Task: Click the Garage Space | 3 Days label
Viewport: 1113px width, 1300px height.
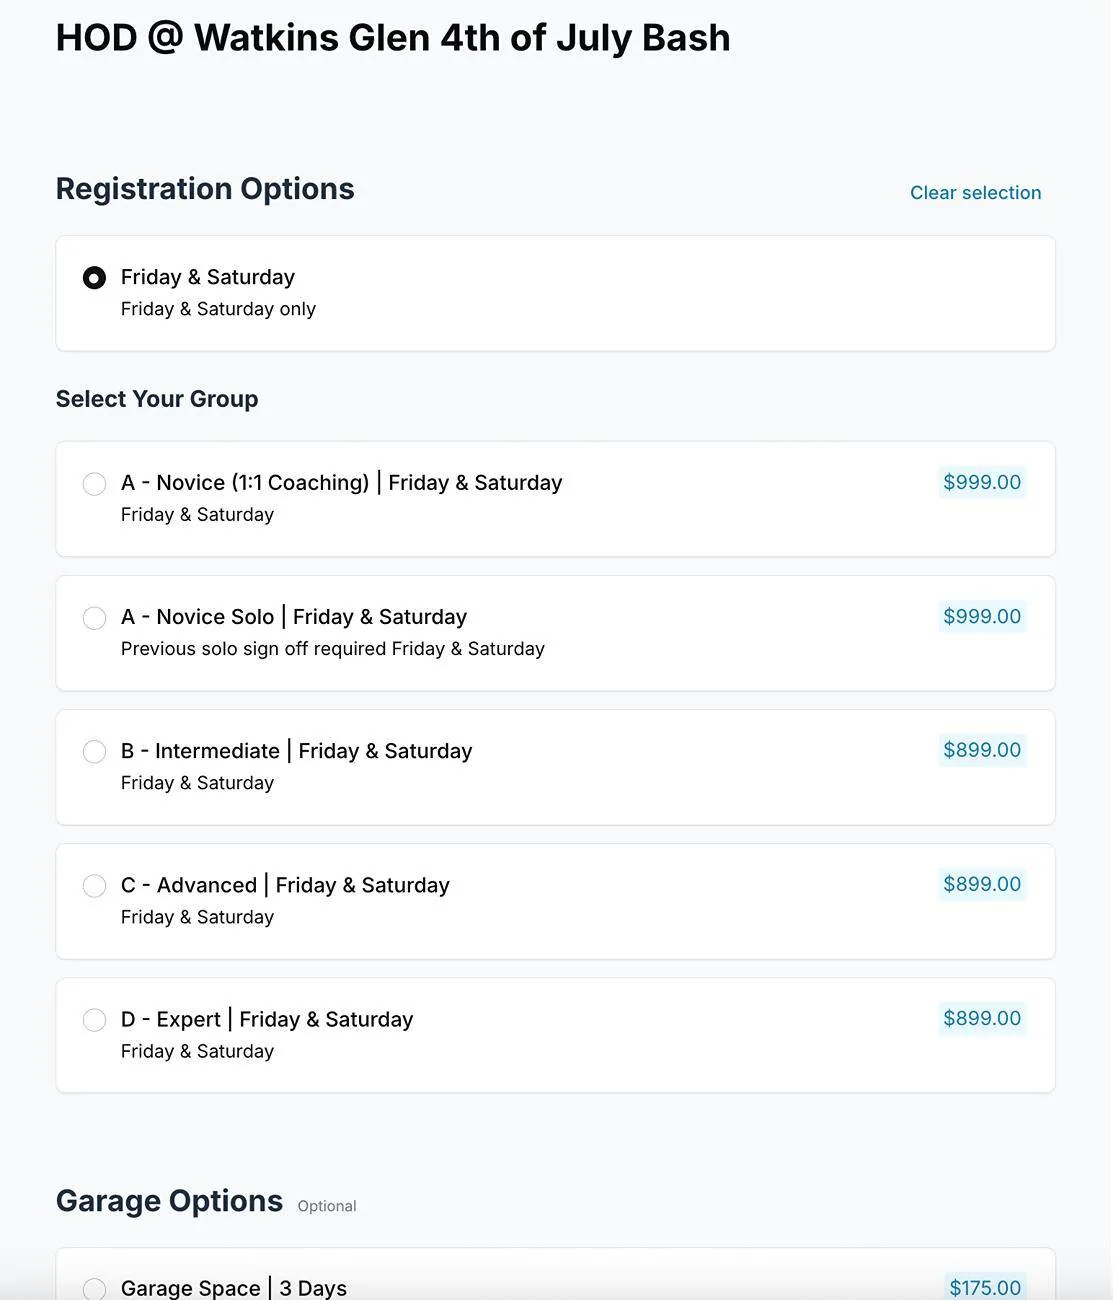Action: coord(234,1288)
